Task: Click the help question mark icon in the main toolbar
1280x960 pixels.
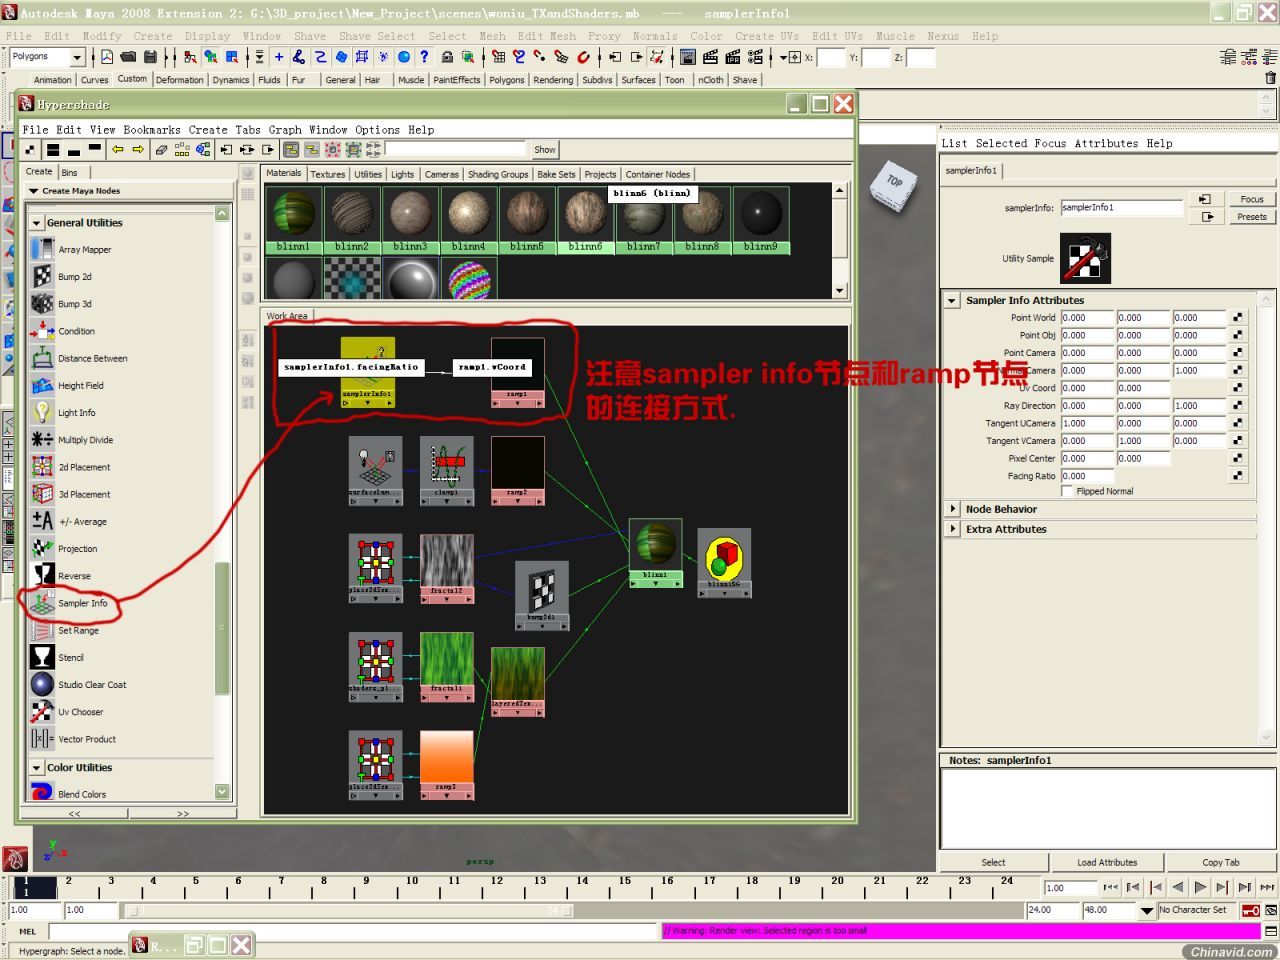Action: (x=424, y=57)
